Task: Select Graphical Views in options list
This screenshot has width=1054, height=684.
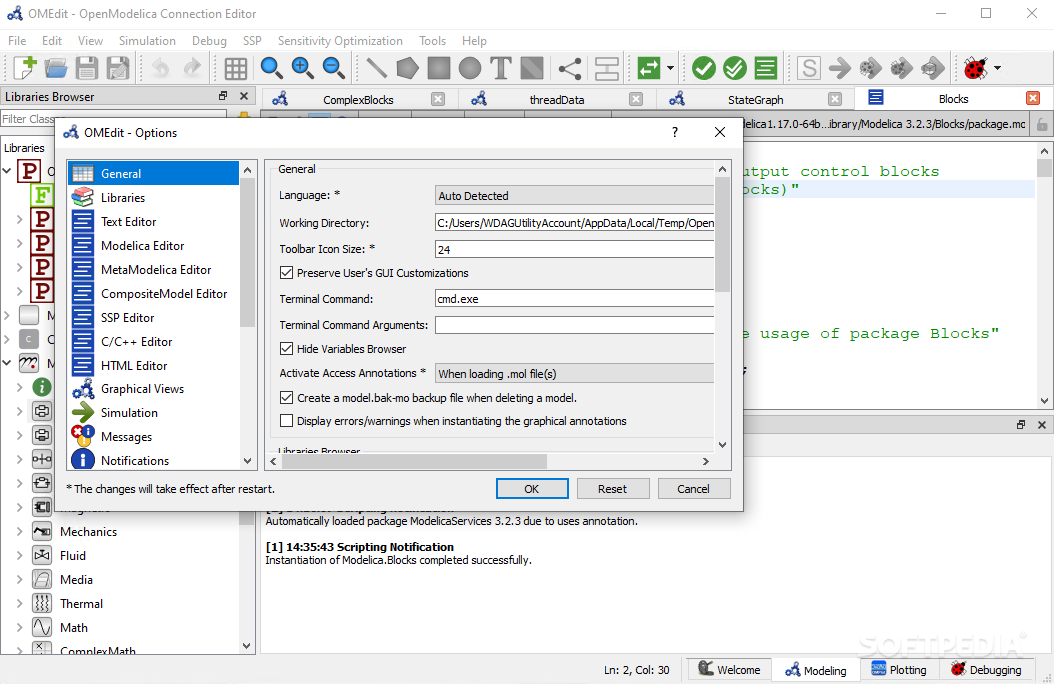Action: [153, 388]
